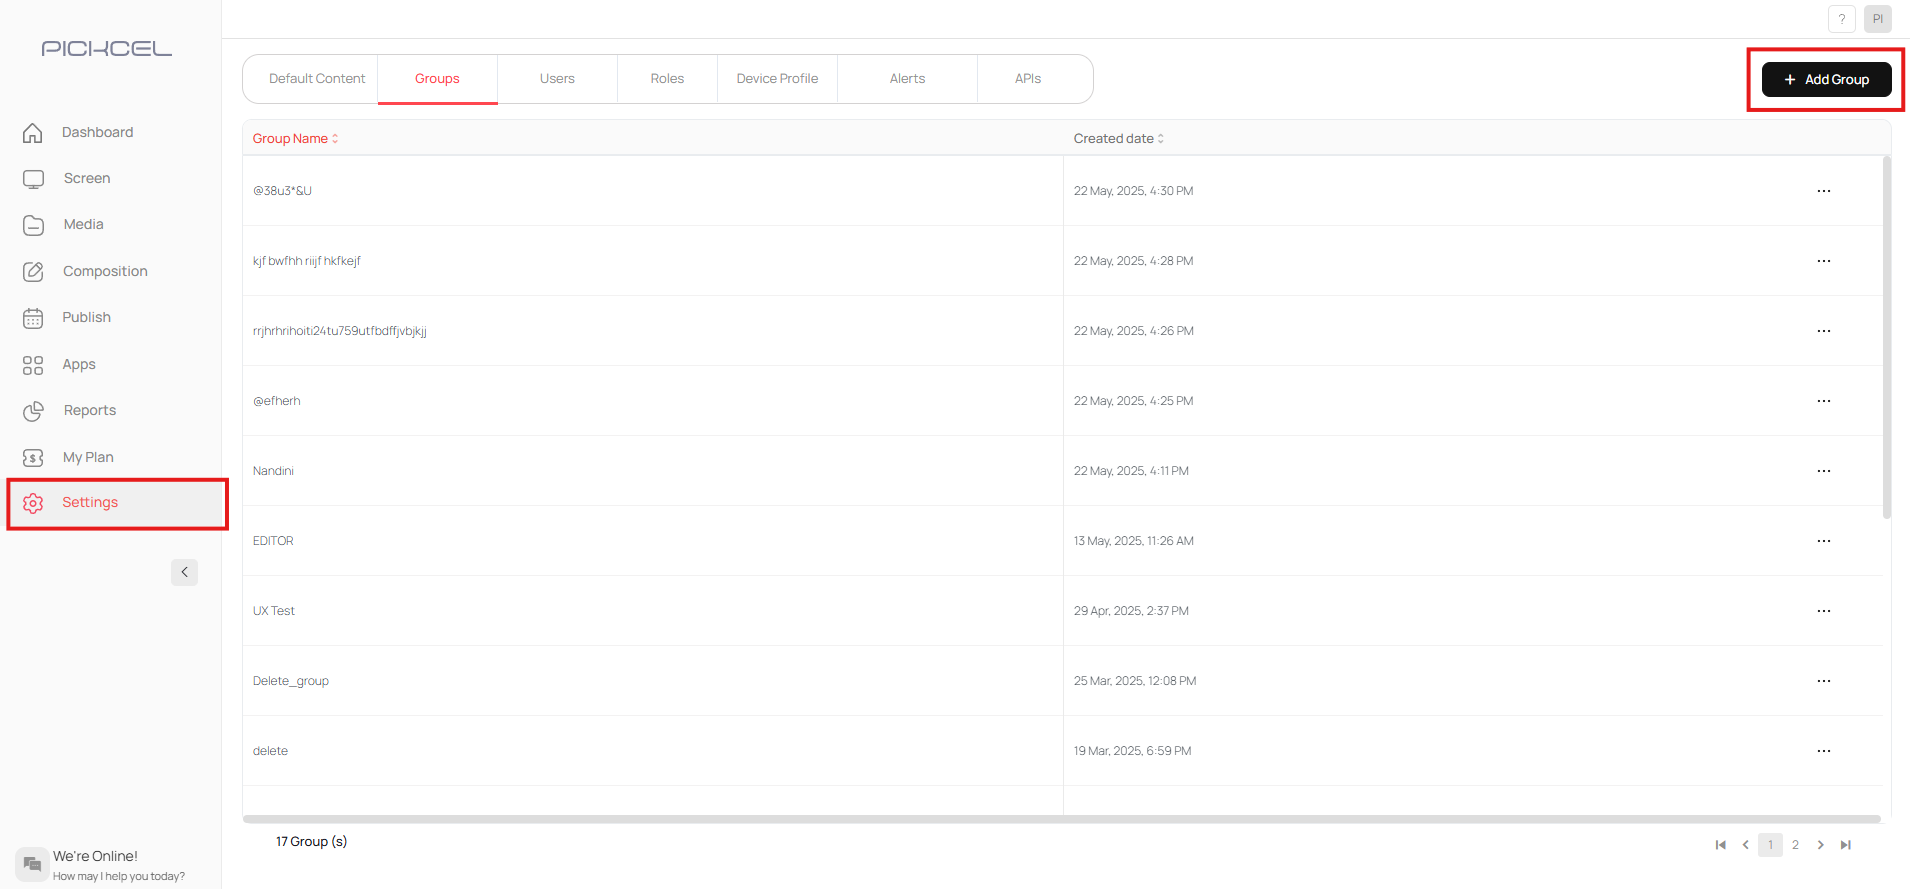Screen dimensions: 1910x889
Task: Select page 1 in pagination
Action: (x=1770, y=845)
